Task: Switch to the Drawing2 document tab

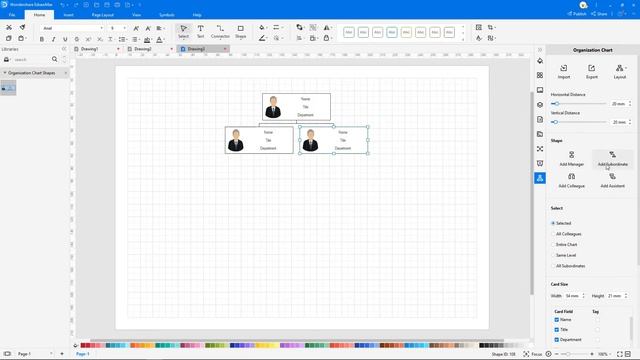Action: [x=143, y=49]
